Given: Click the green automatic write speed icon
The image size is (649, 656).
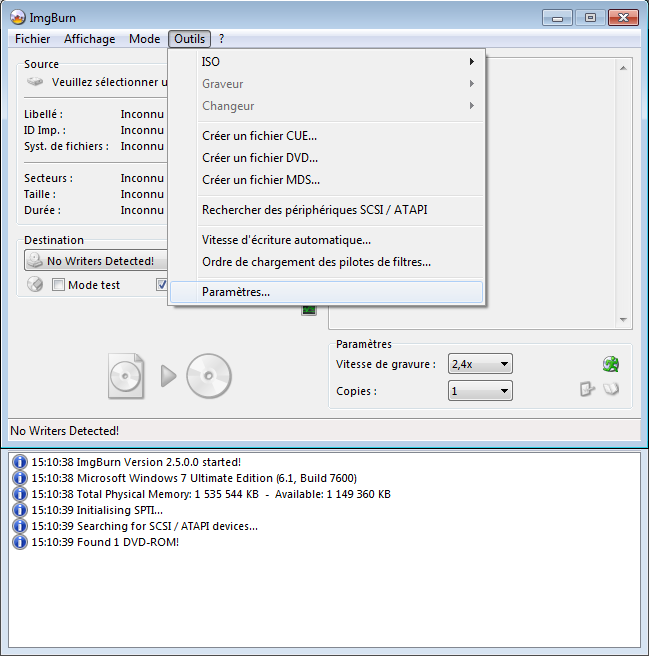Looking at the screenshot, I should (x=611, y=364).
